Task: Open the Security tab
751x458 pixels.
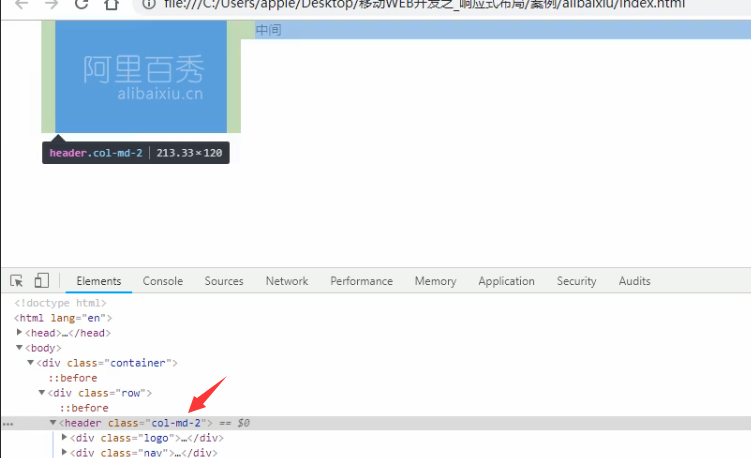Action: tap(577, 281)
